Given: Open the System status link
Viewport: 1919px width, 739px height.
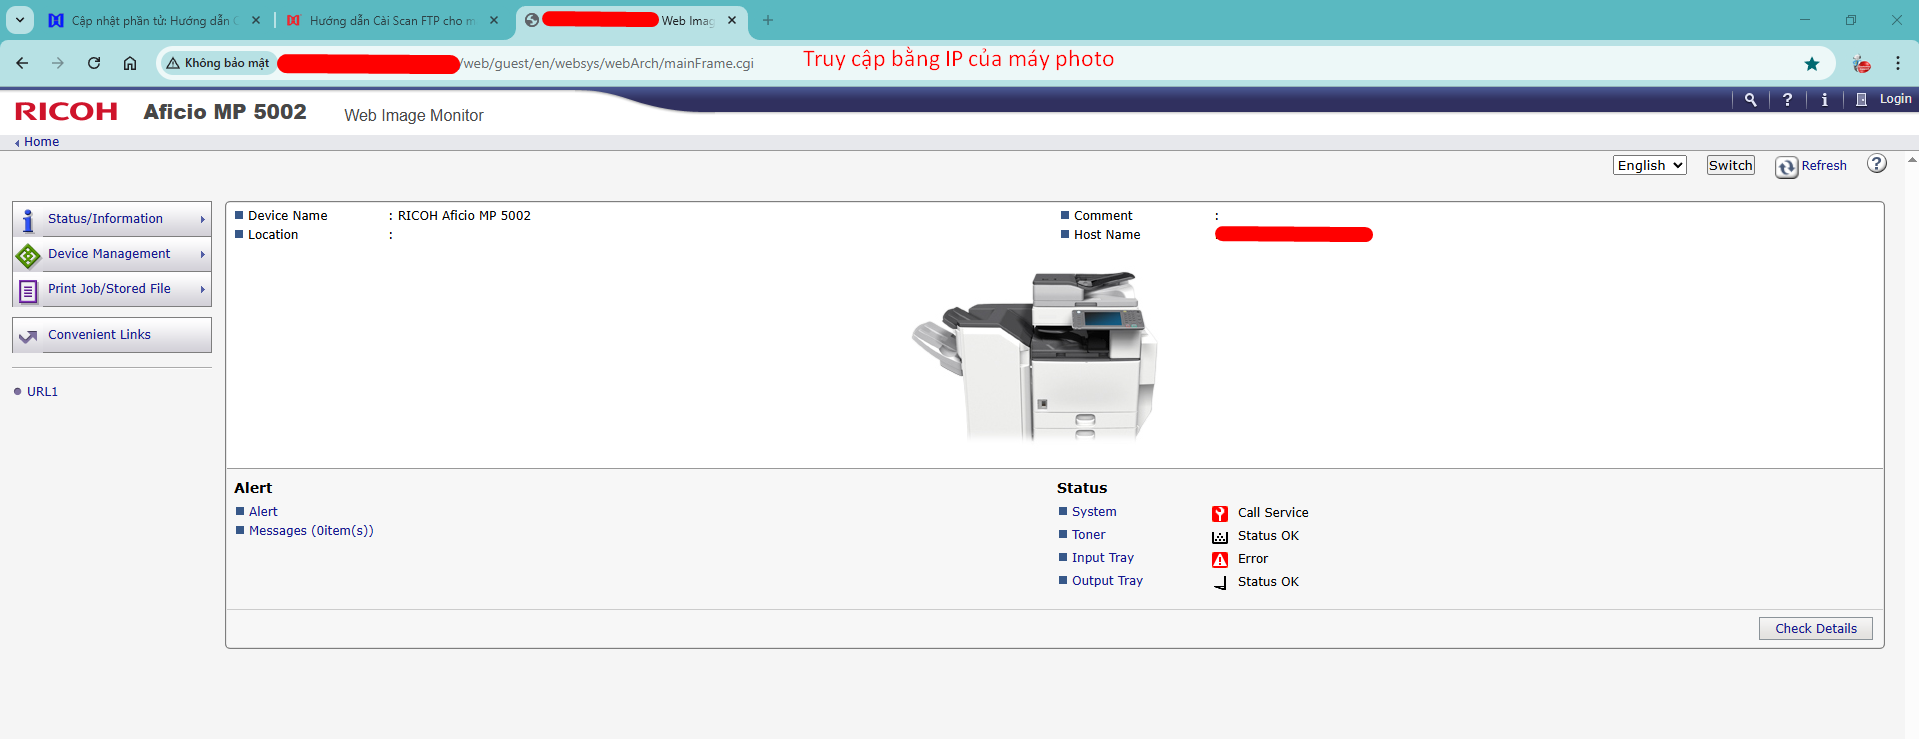Looking at the screenshot, I should point(1094,512).
